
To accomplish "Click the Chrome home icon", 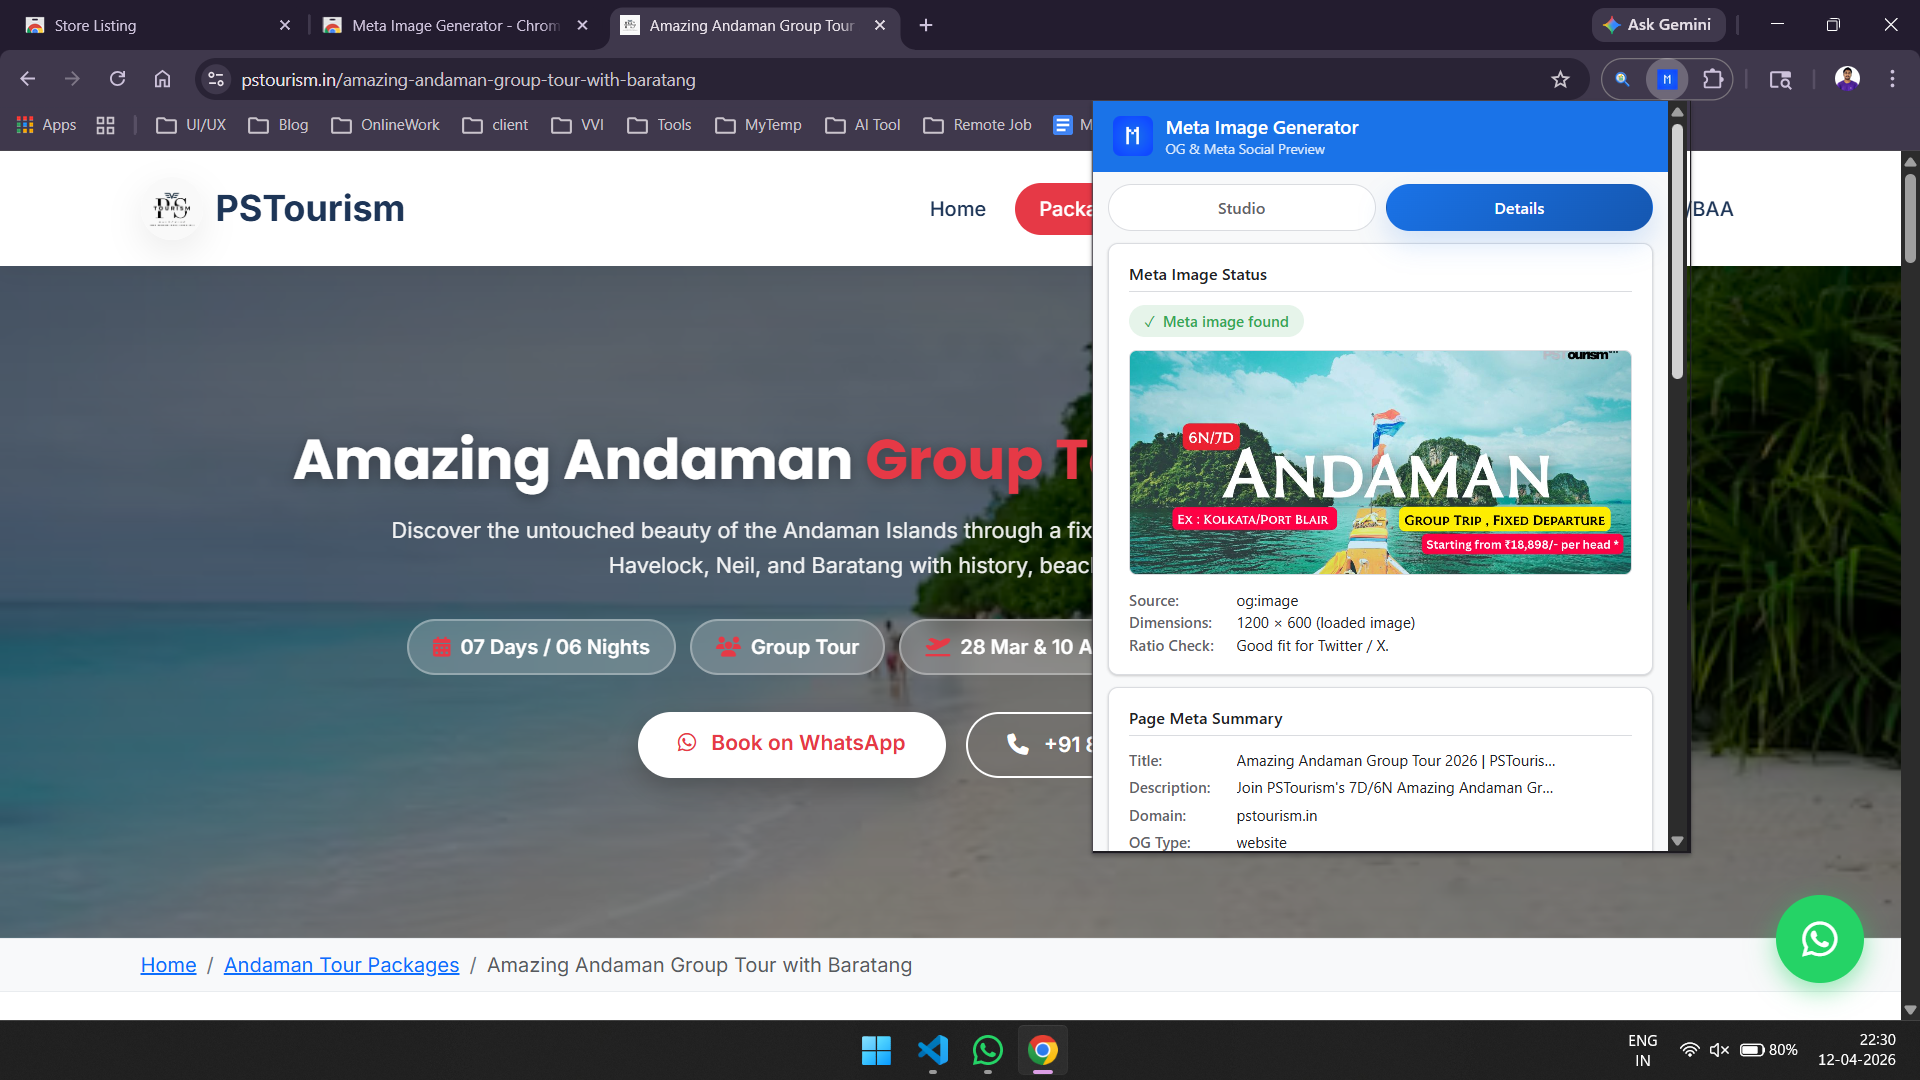I will coord(162,79).
